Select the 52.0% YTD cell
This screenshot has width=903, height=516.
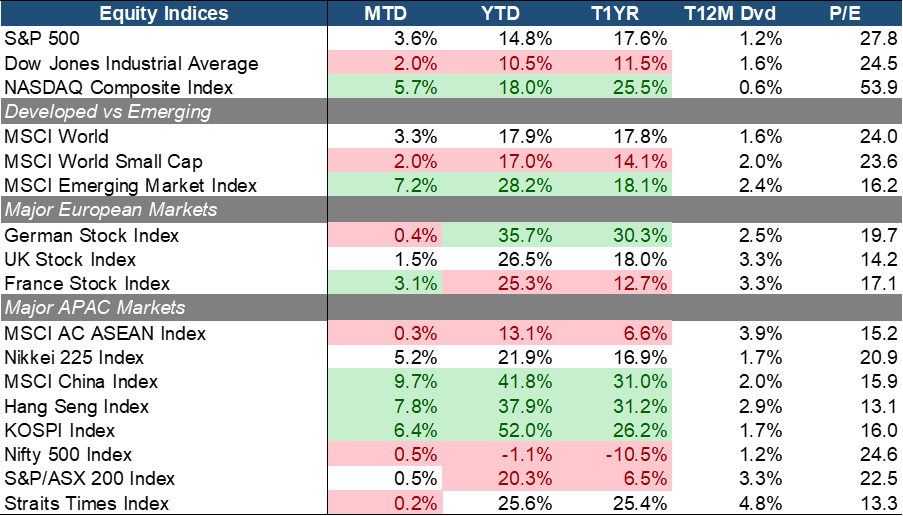tap(499, 429)
